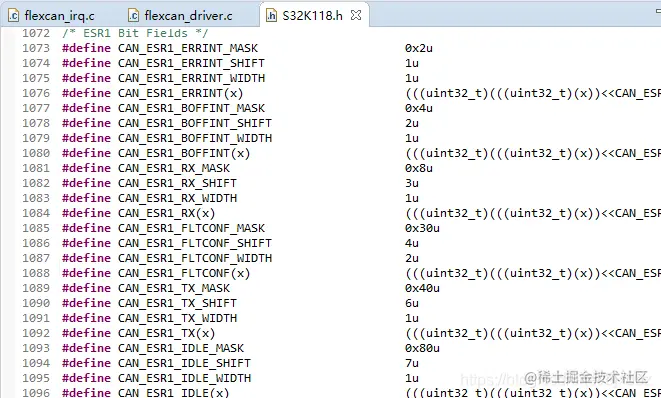
Task: Click on CAN_ESR1_TX_MASK identifier
Action: [x=174, y=288]
